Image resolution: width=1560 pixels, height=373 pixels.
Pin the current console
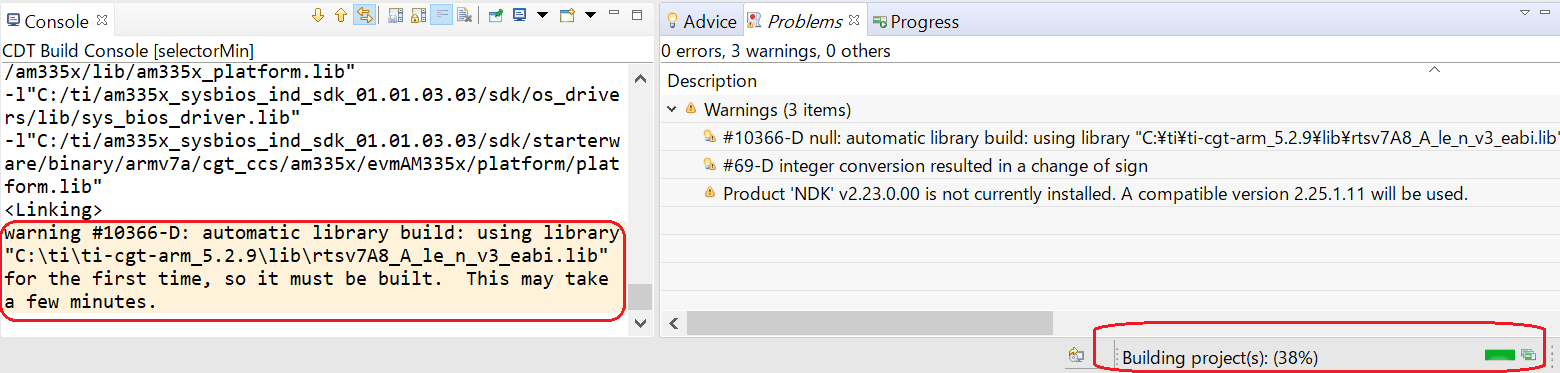[496, 15]
